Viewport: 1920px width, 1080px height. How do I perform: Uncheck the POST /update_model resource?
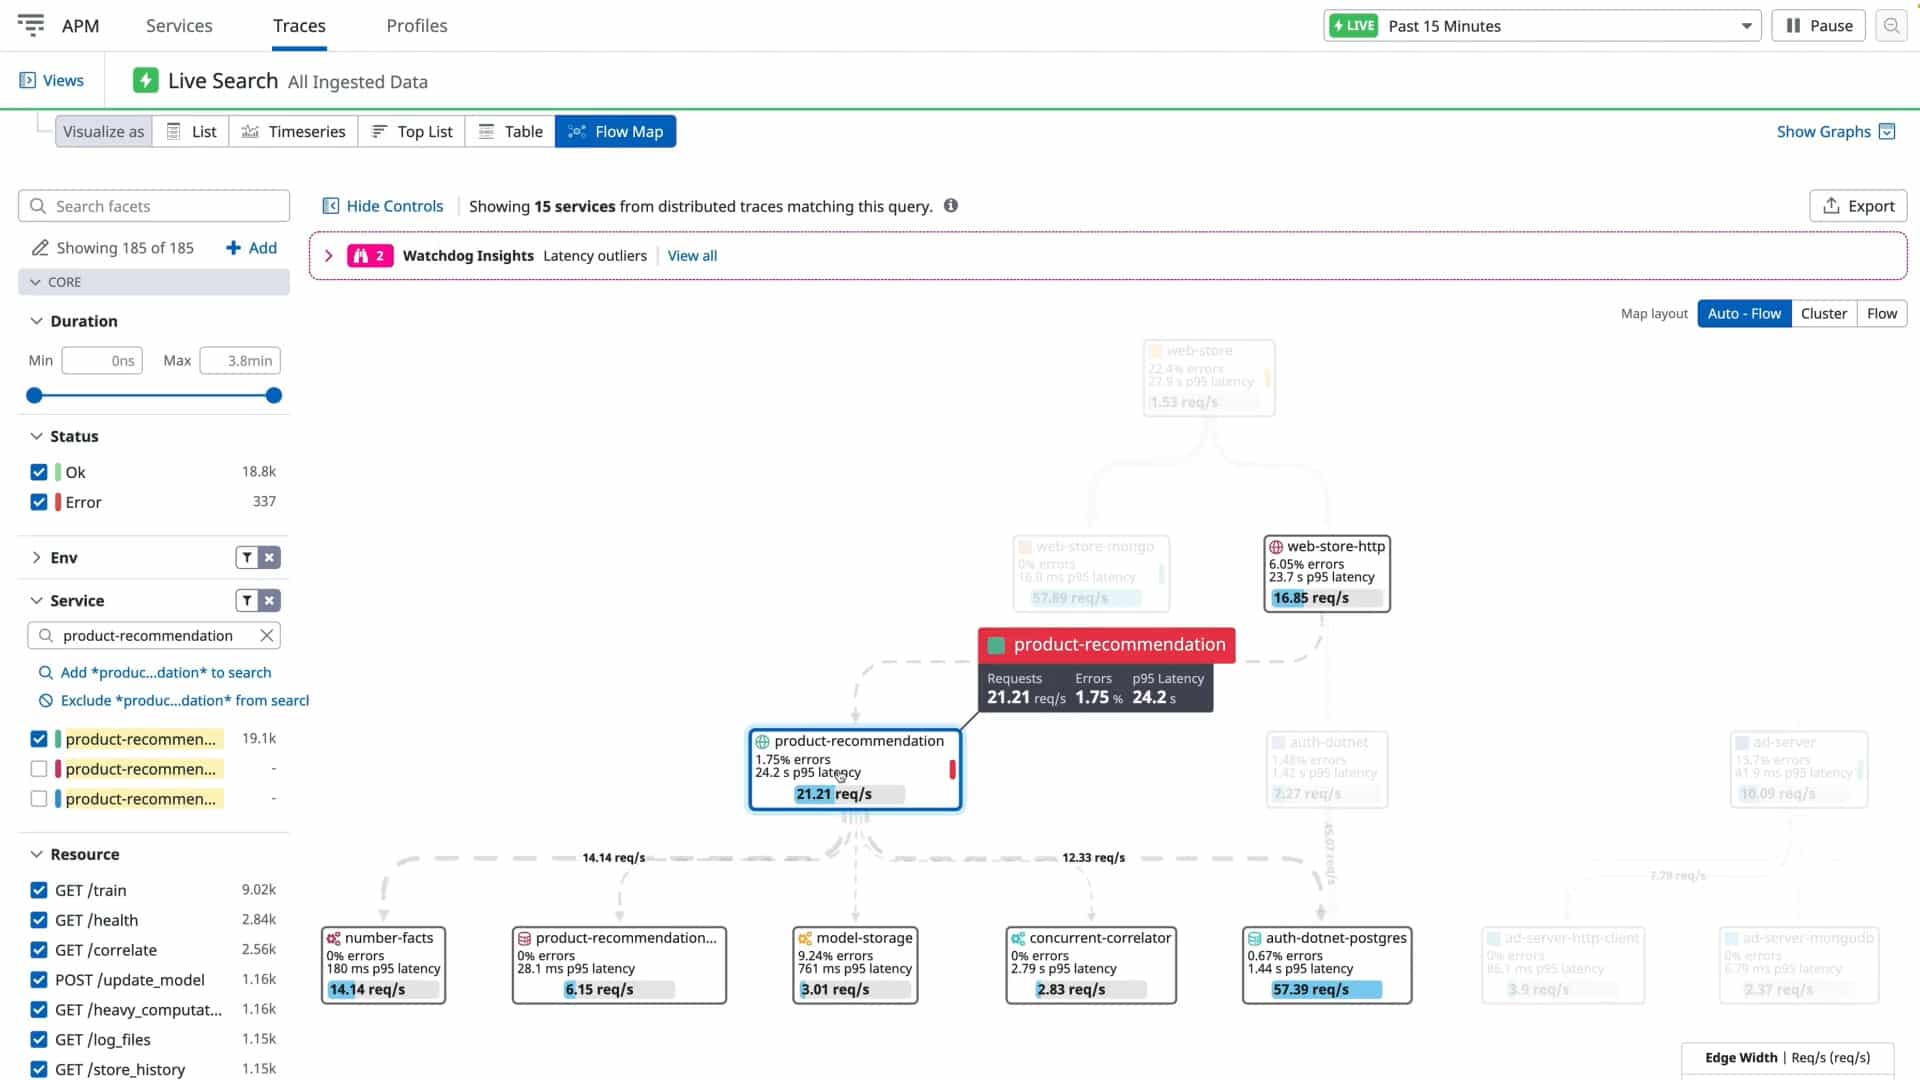click(39, 980)
